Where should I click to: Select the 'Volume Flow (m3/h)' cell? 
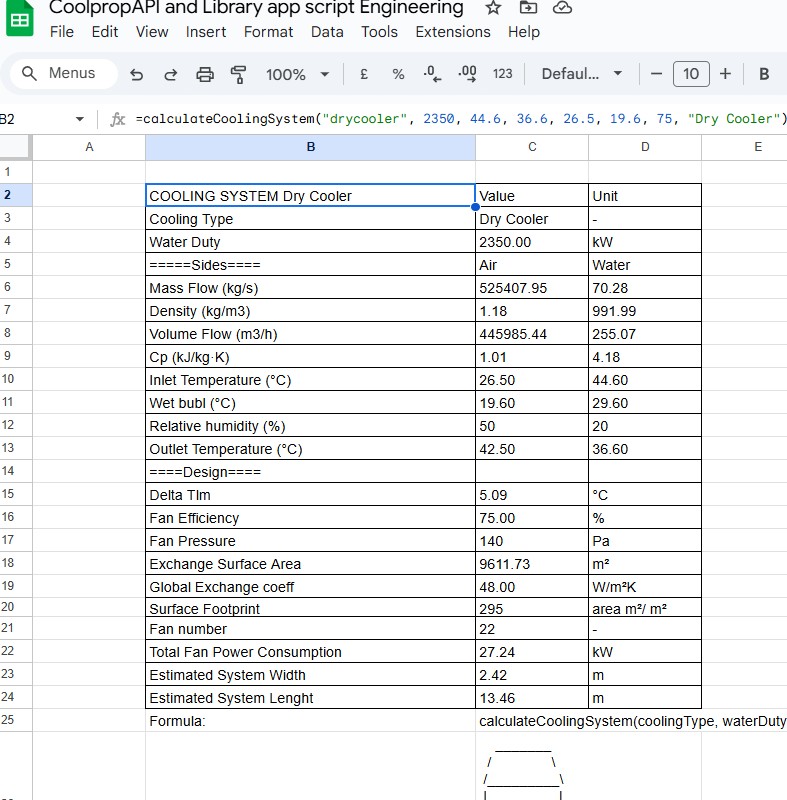coord(310,333)
